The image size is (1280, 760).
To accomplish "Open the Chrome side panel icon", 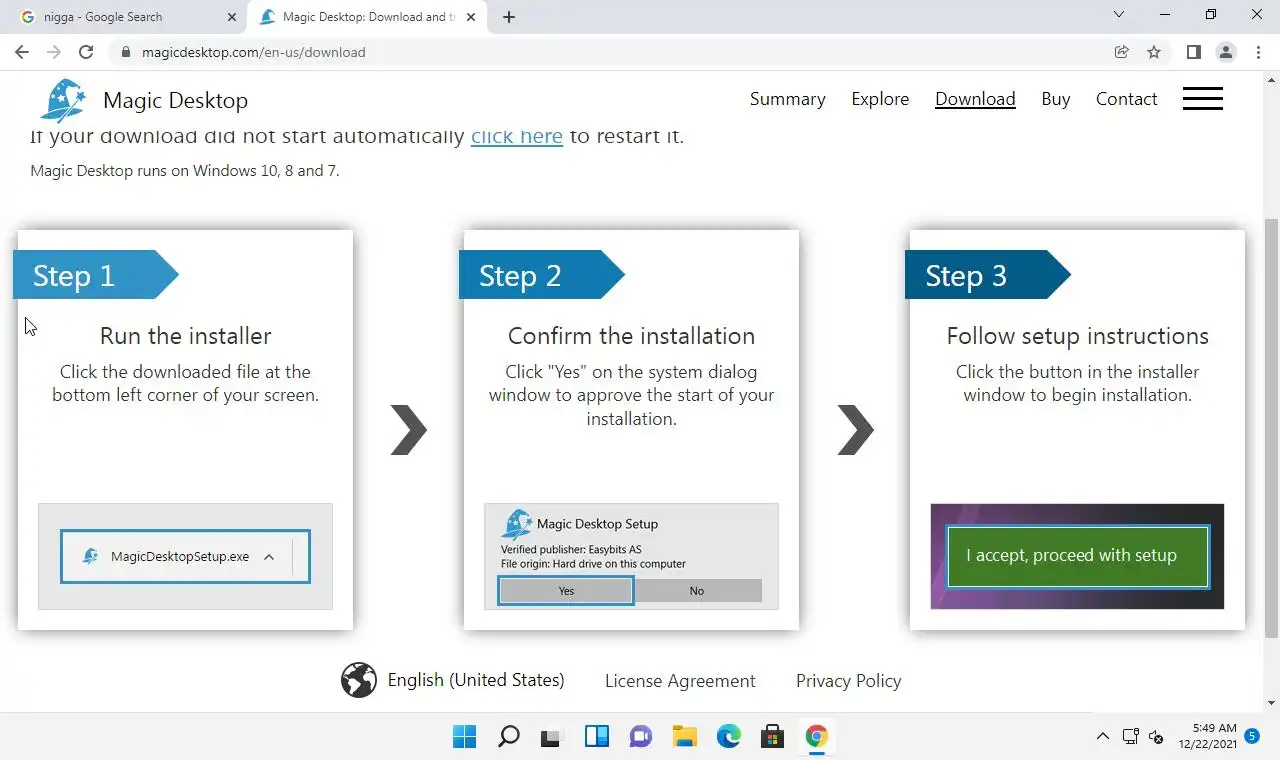I will (x=1193, y=52).
